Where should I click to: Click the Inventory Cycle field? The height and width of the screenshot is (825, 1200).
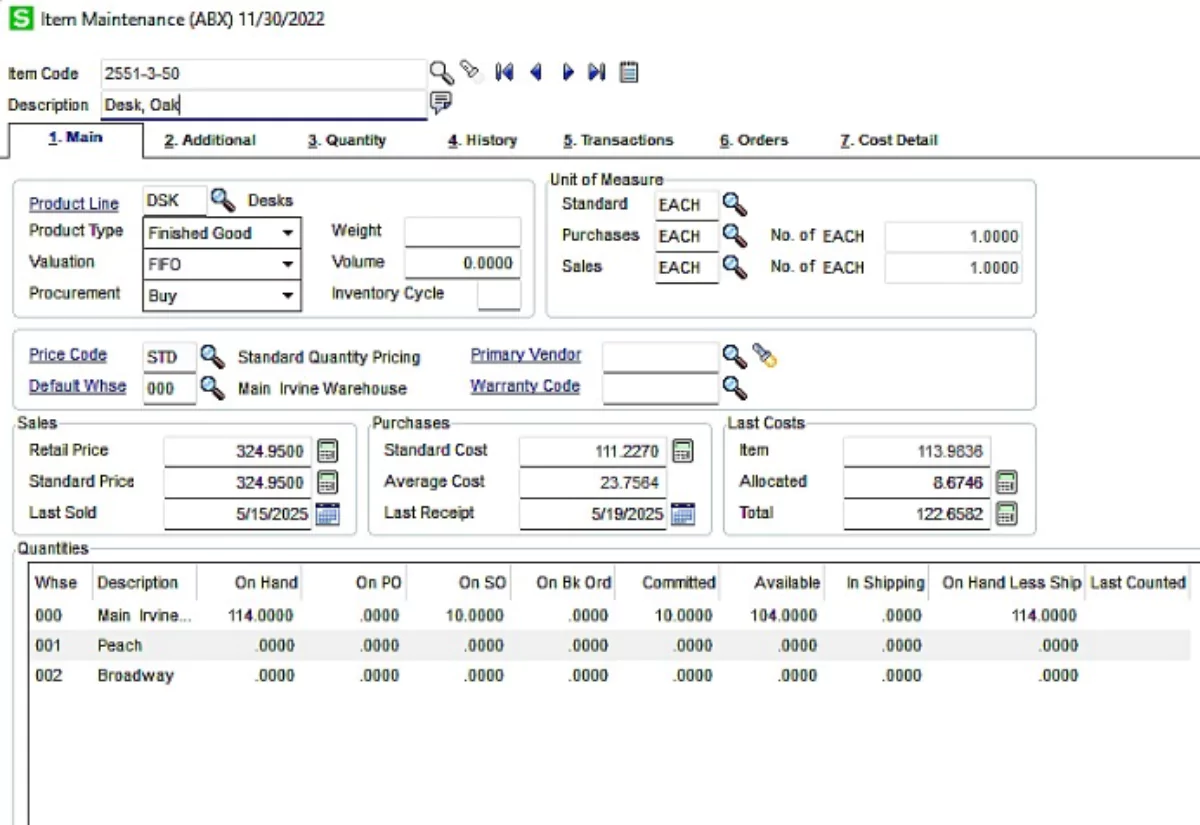499,295
